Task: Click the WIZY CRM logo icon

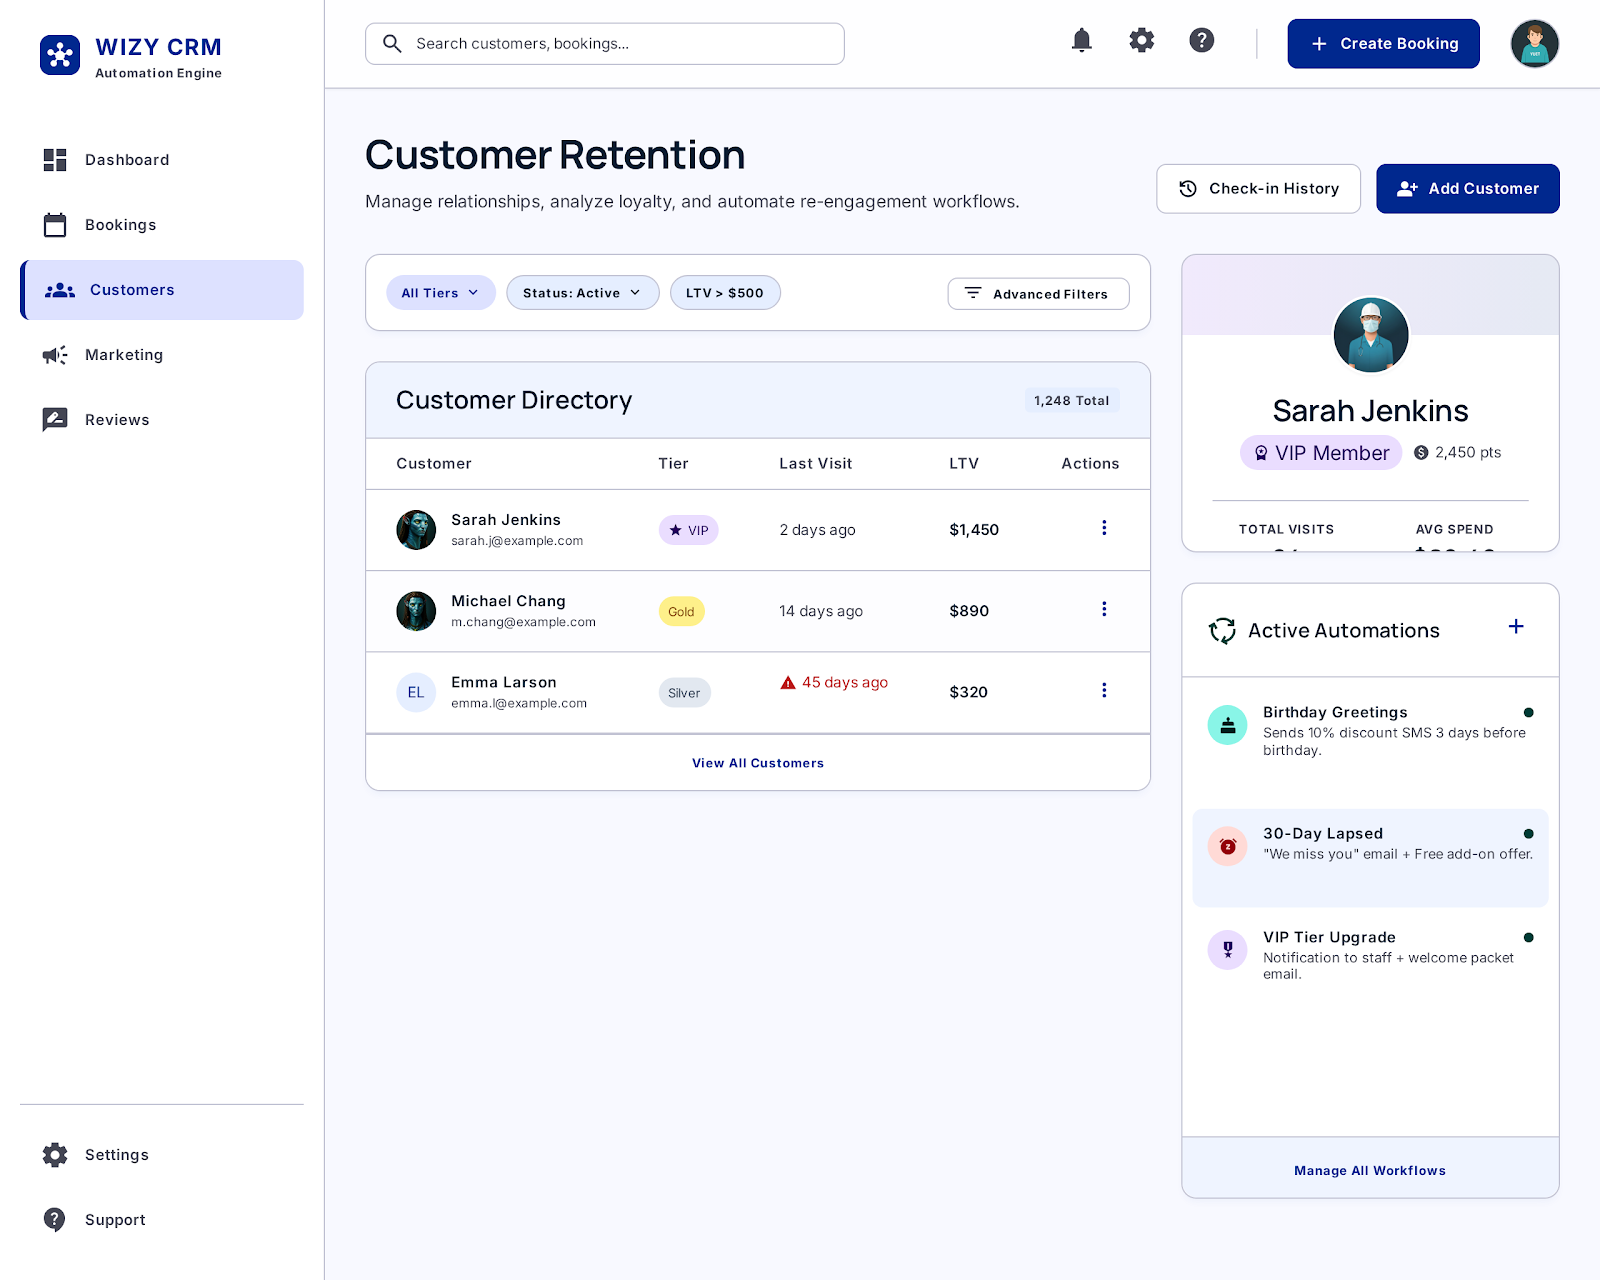Action: (60, 55)
